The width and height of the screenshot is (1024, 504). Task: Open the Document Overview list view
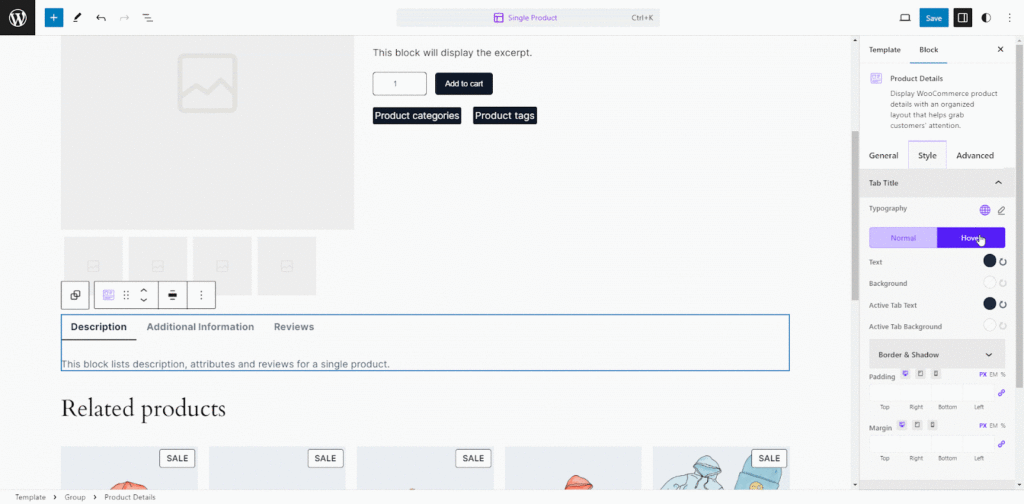[148, 18]
